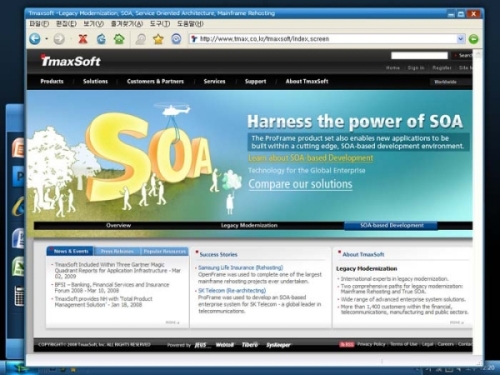Click the Tibero logo in footer
Screen dimensions: 500x375
point(250,345)
